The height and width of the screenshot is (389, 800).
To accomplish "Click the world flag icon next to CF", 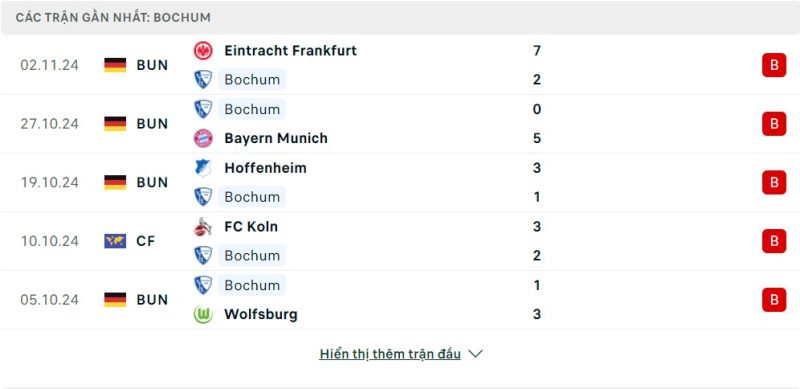I will (x=115, y=241).
